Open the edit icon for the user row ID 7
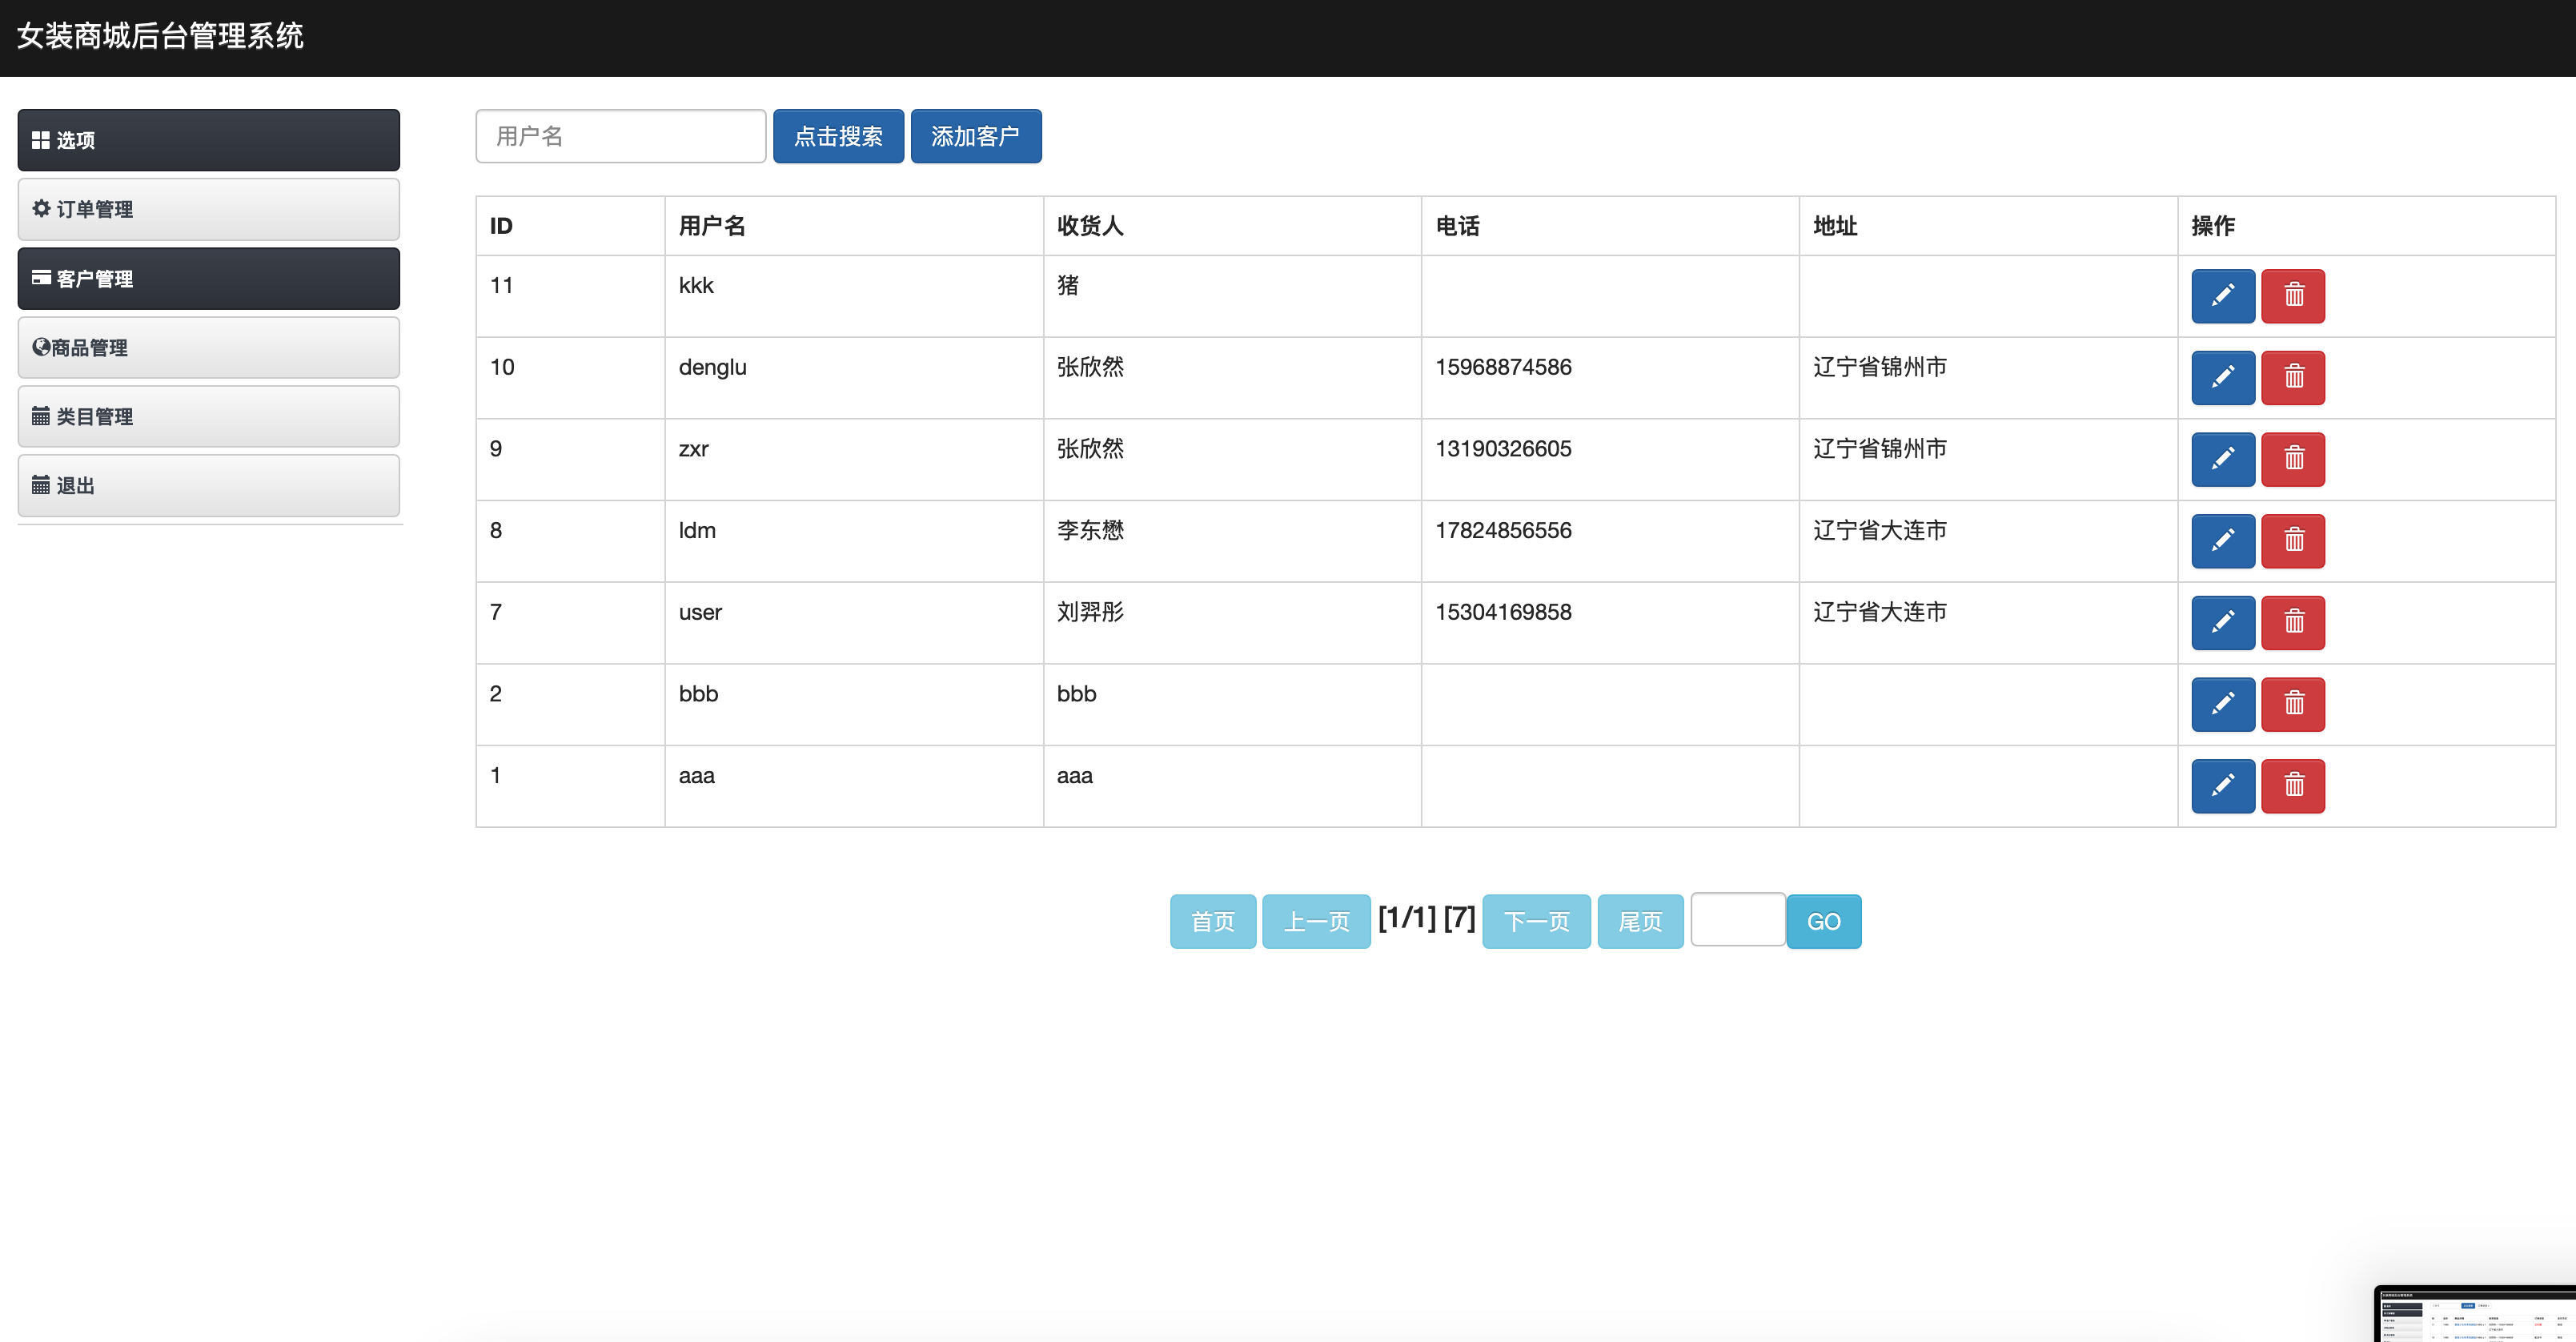This screenshot has width=2576, height=1342. (2222, 622)
